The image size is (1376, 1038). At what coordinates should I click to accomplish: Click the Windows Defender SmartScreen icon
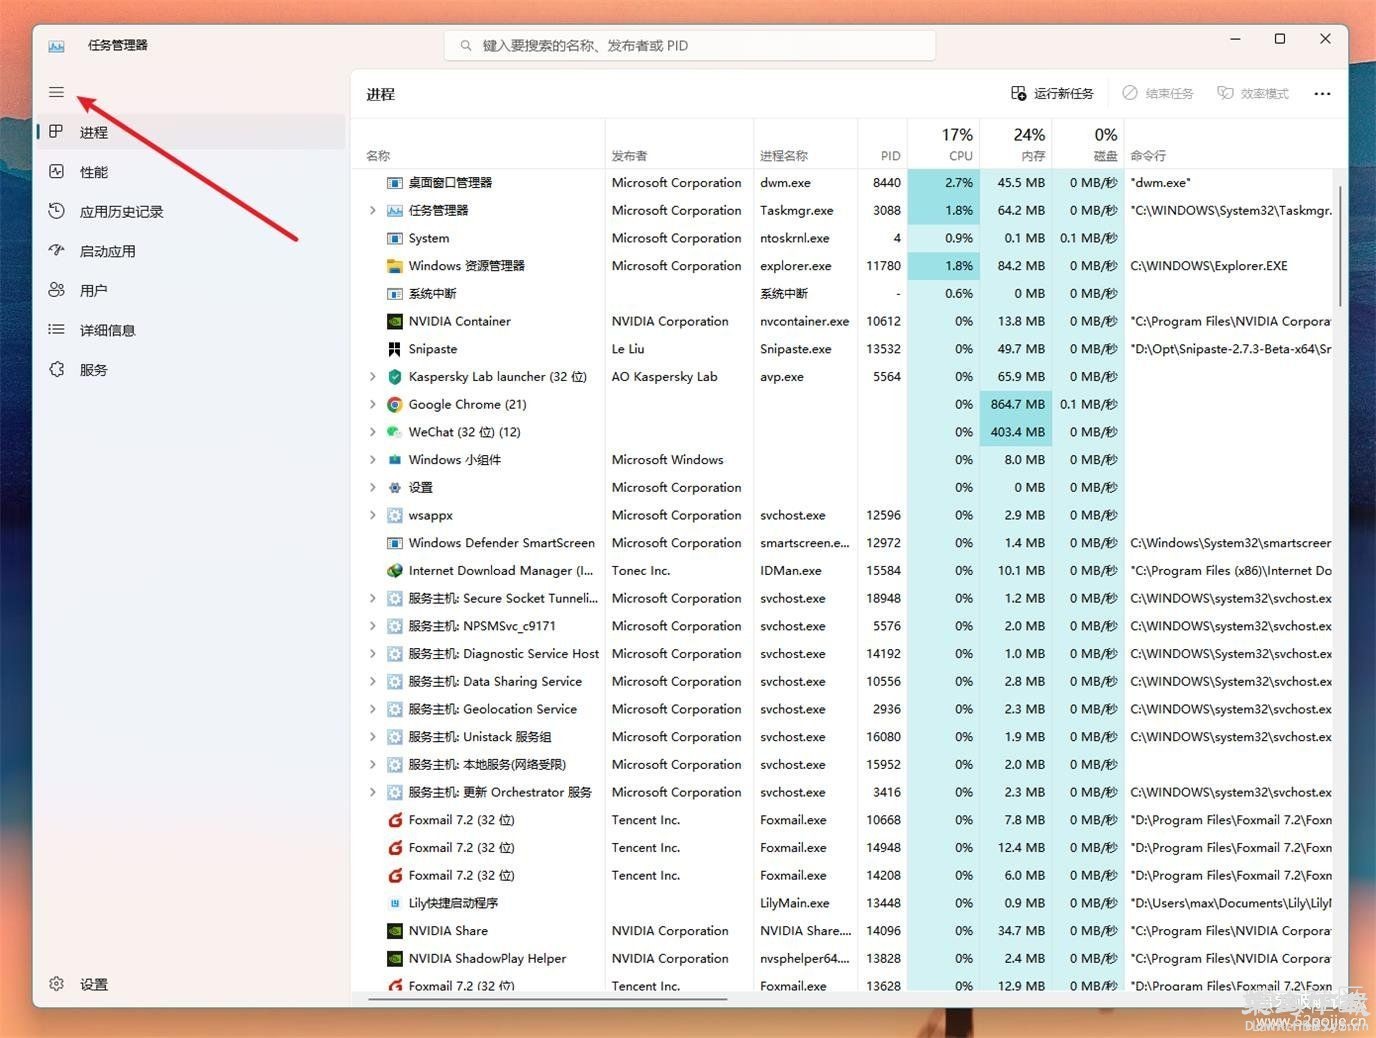394,543
